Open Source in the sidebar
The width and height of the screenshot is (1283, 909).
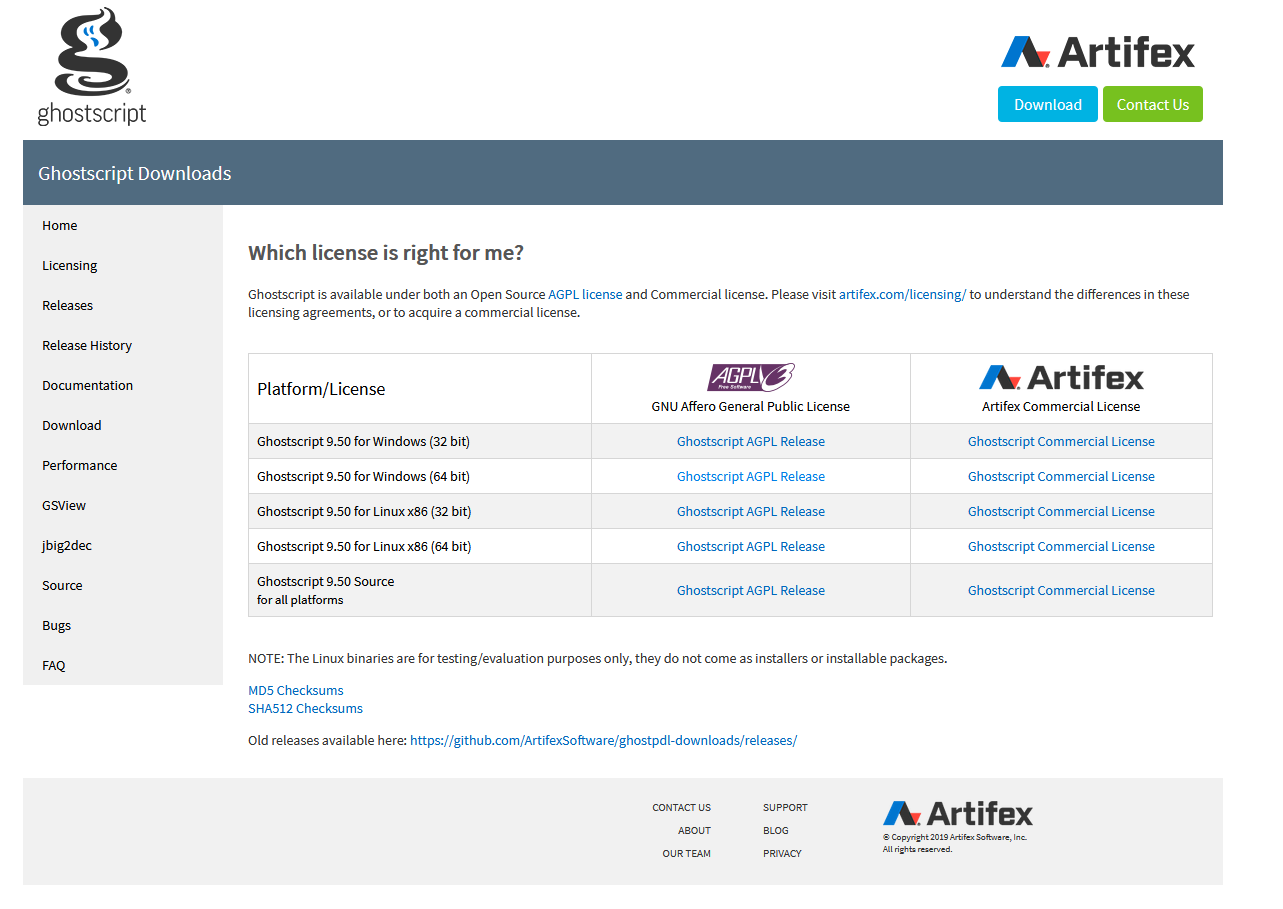pyautogui.click(x=62, y=585)
